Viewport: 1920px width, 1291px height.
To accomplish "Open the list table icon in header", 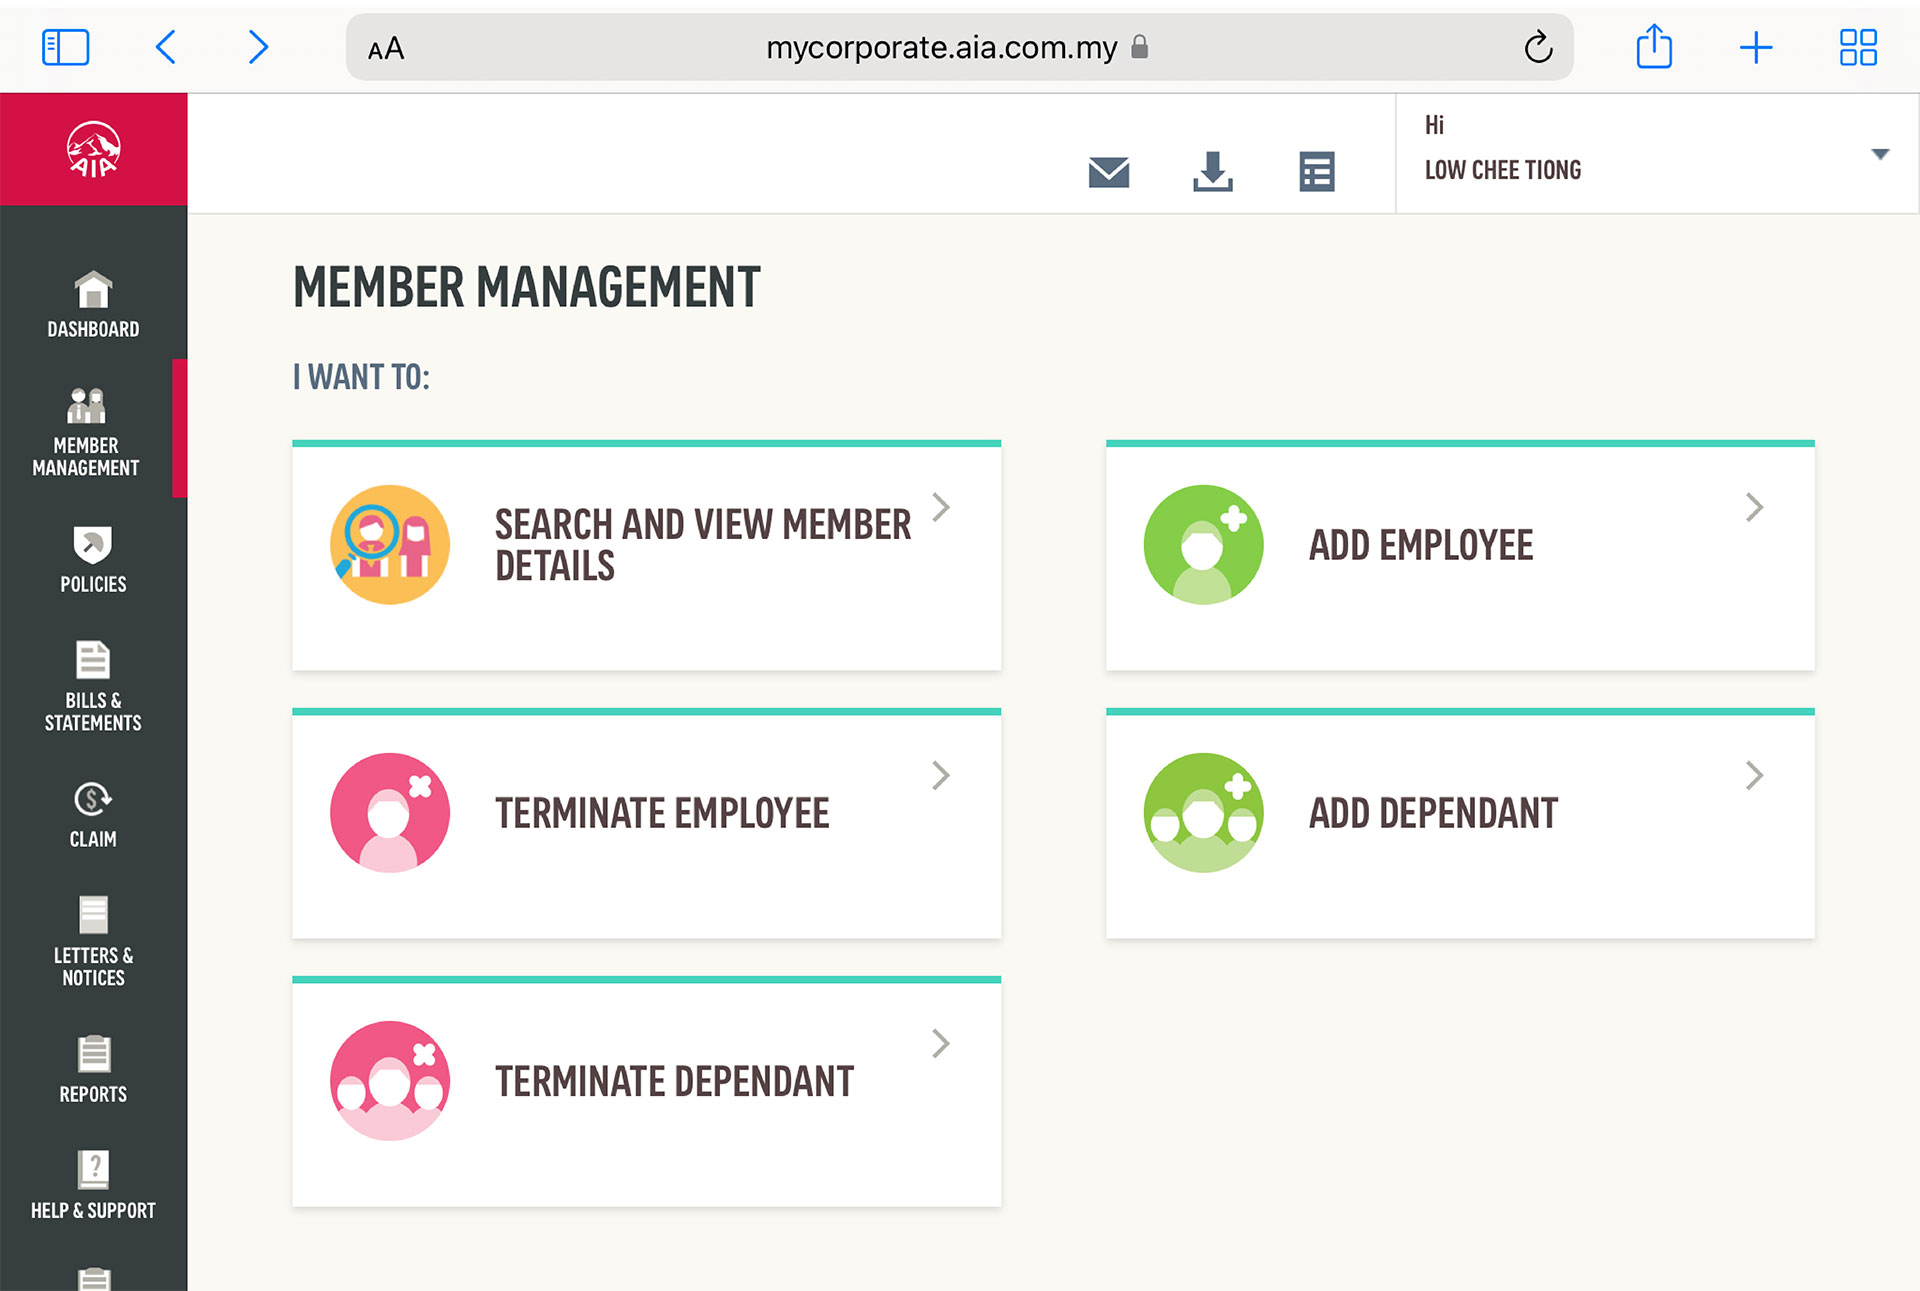I will (1316, 172).
